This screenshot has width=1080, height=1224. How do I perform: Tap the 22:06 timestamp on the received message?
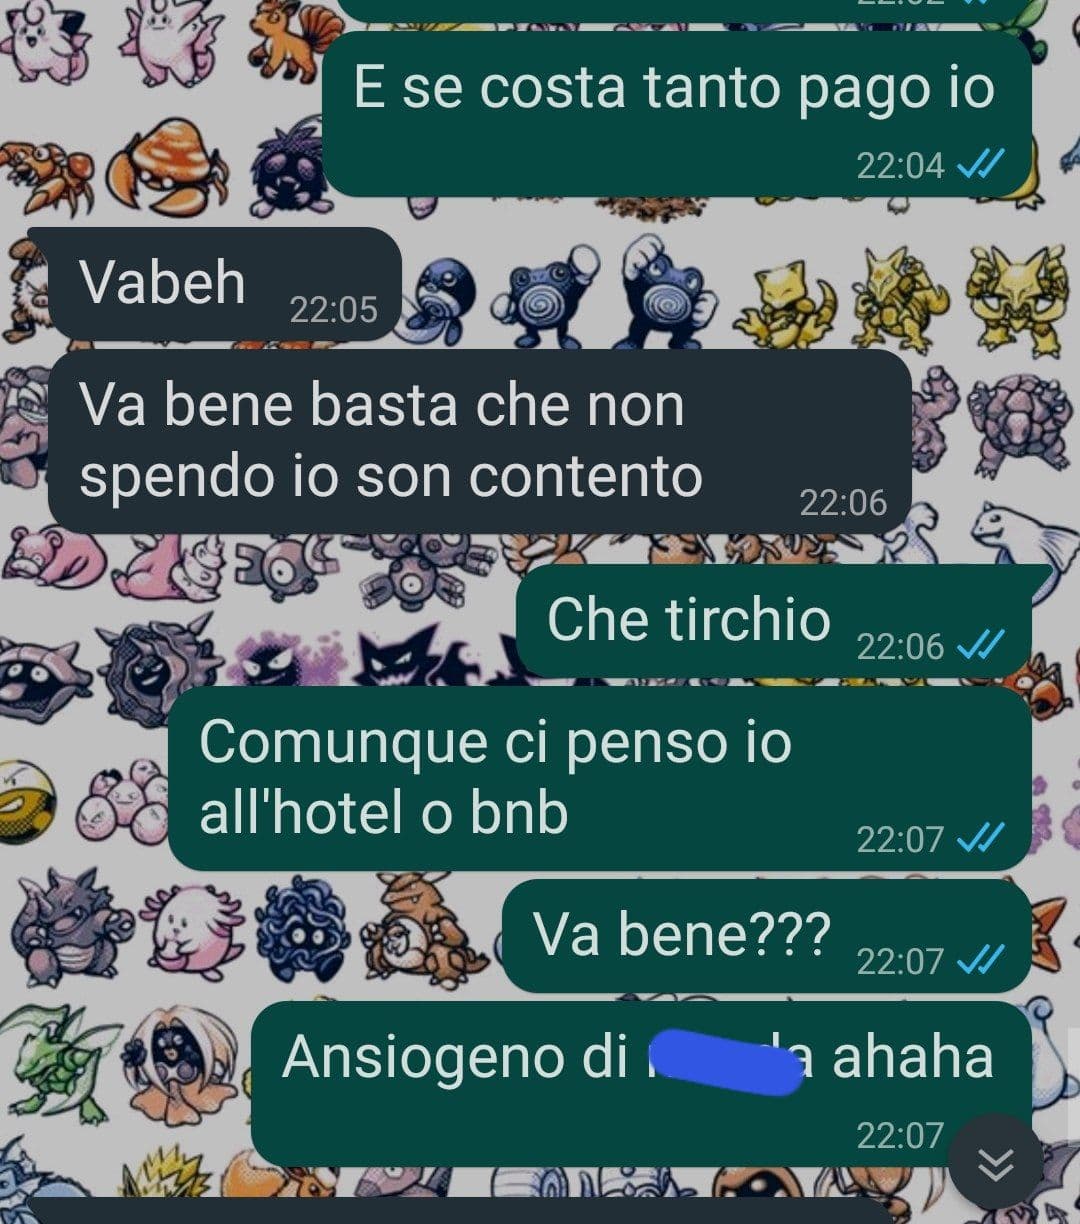(x=843, y=502)
